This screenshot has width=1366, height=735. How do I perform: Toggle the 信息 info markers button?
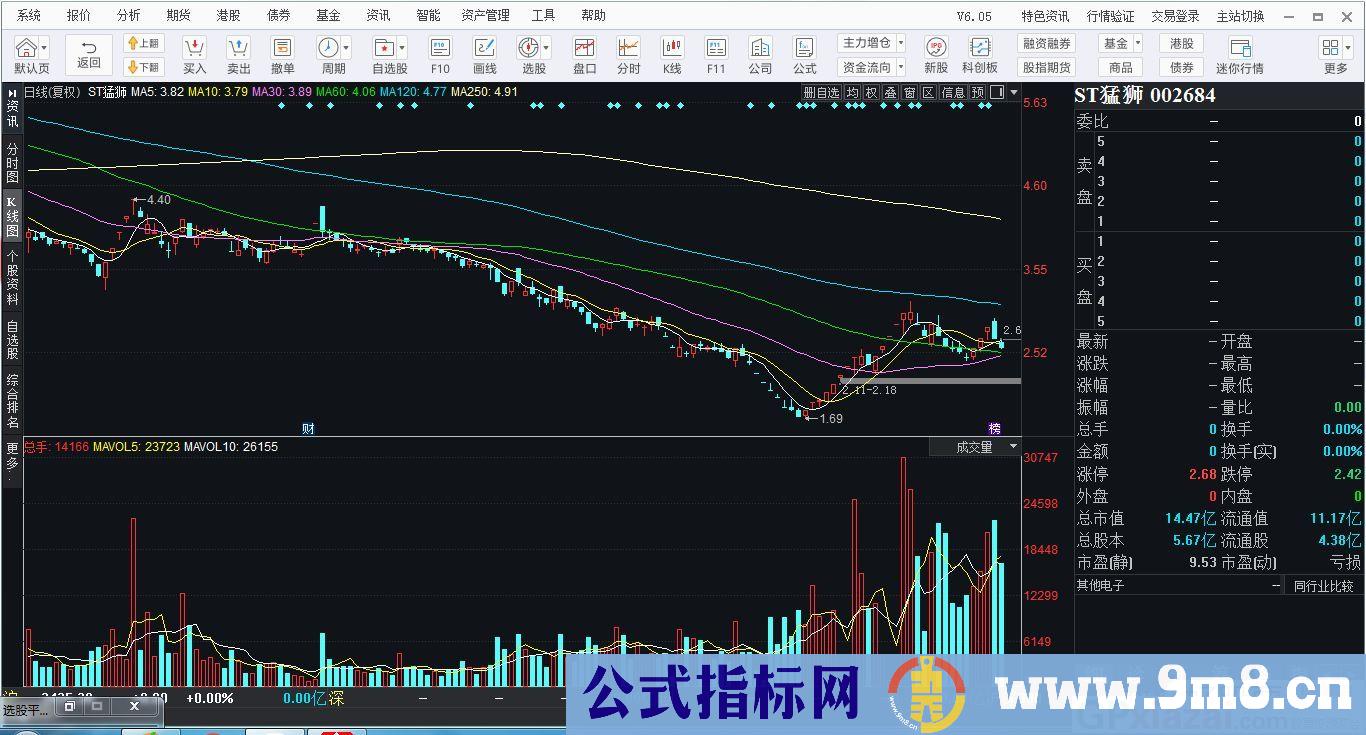(953, 92)
